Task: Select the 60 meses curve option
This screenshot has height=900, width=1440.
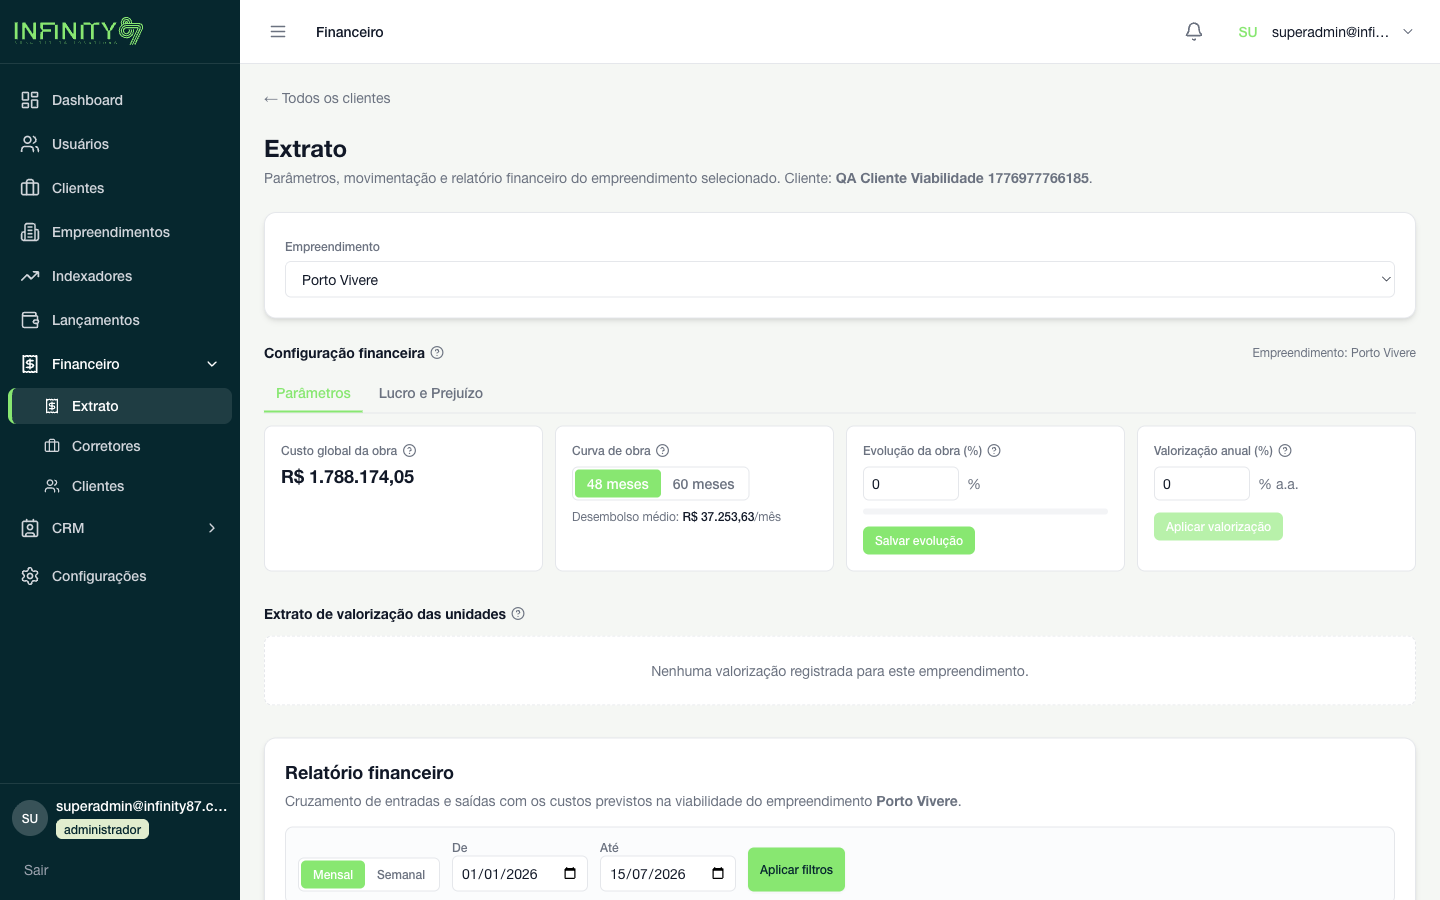Action: pos(703,484)
